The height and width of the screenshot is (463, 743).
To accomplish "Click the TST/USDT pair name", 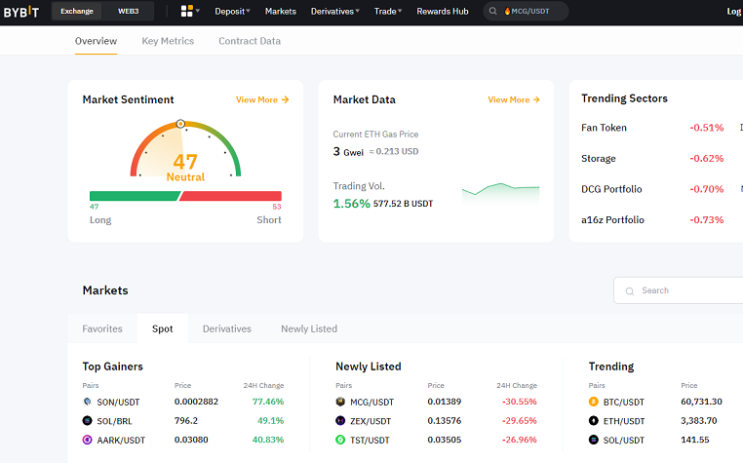I will 370,440.
